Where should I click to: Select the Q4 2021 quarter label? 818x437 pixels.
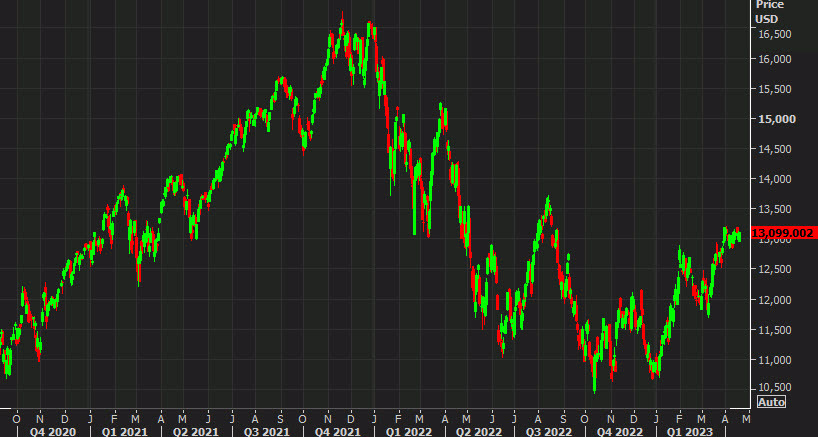338,432
